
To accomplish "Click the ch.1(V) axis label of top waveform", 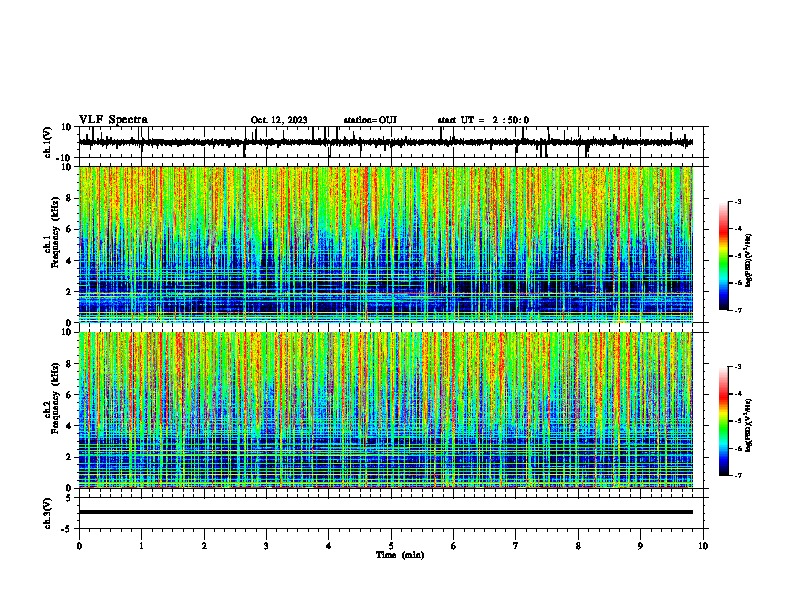I will click(47, 142).
